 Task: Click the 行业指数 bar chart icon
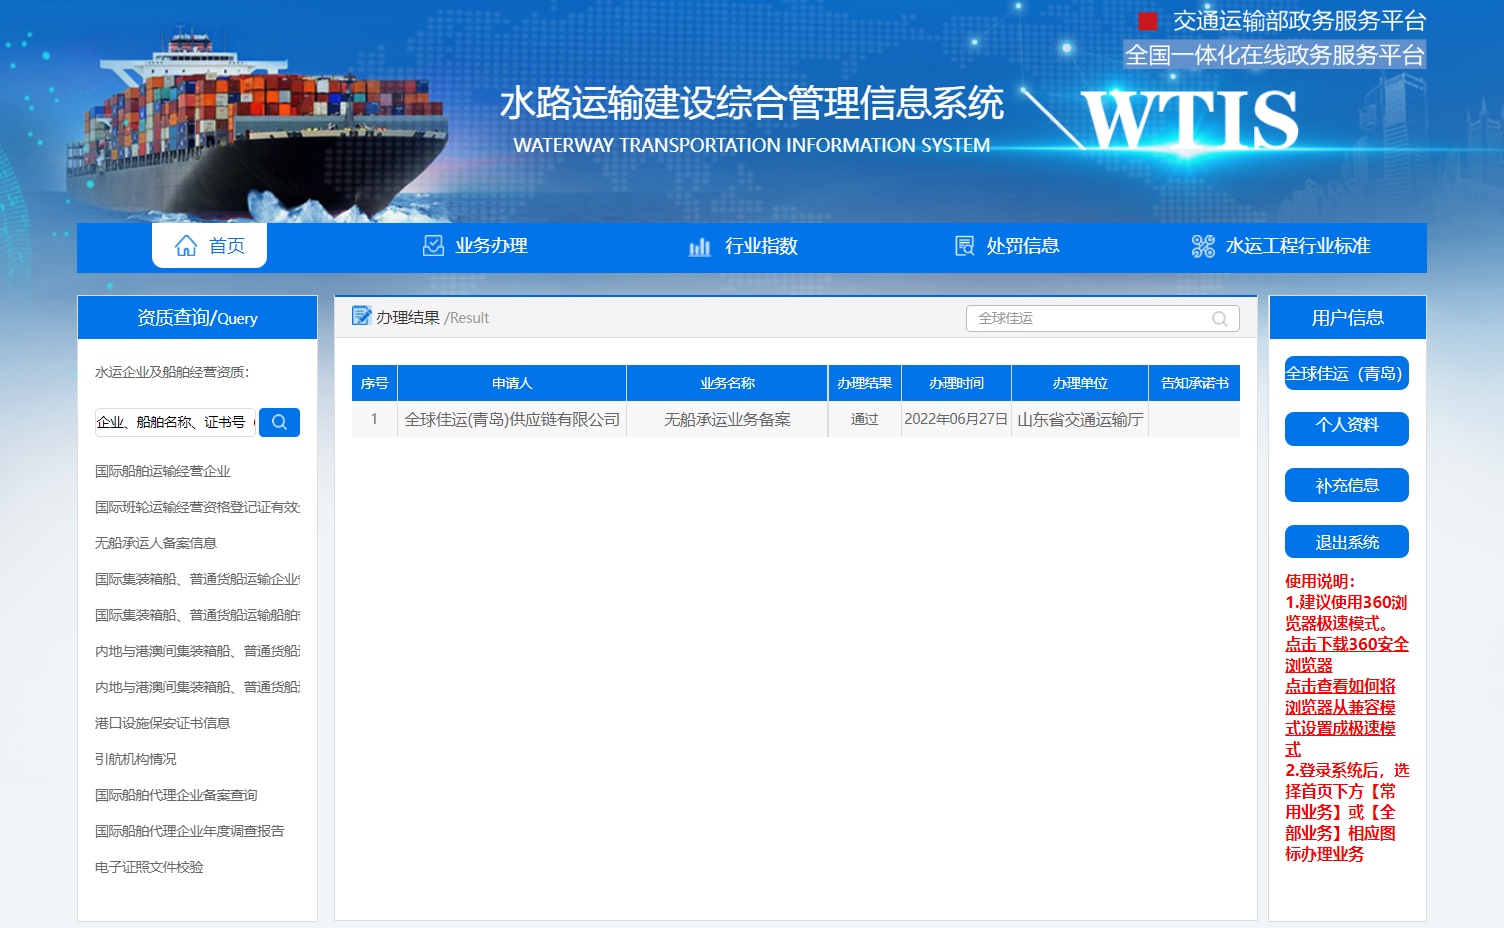[x=699, y=246]
